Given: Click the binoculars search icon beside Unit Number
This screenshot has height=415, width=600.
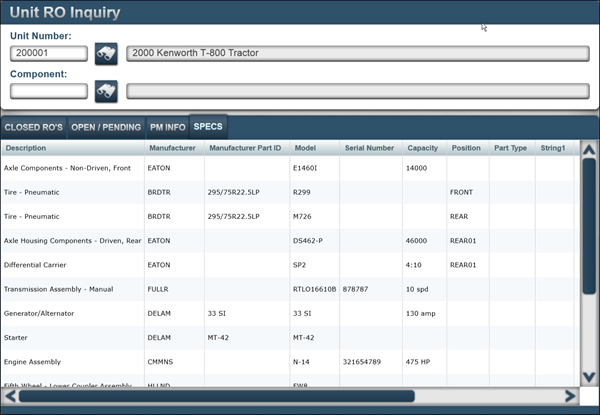Looking at the screenshot, I should coord(106,54).
